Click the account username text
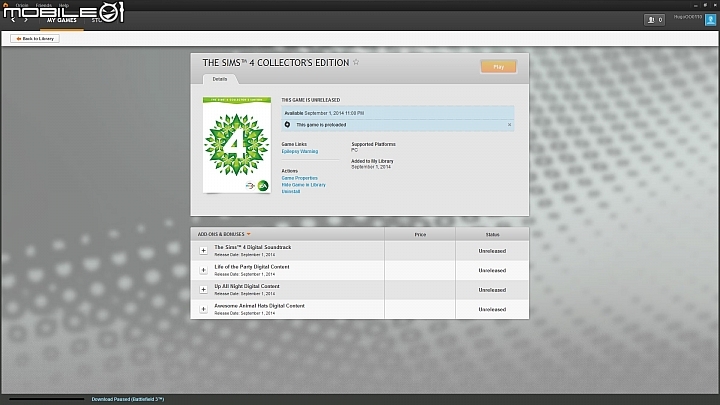The height and width of the screenshot is (405, 720). 687,17
